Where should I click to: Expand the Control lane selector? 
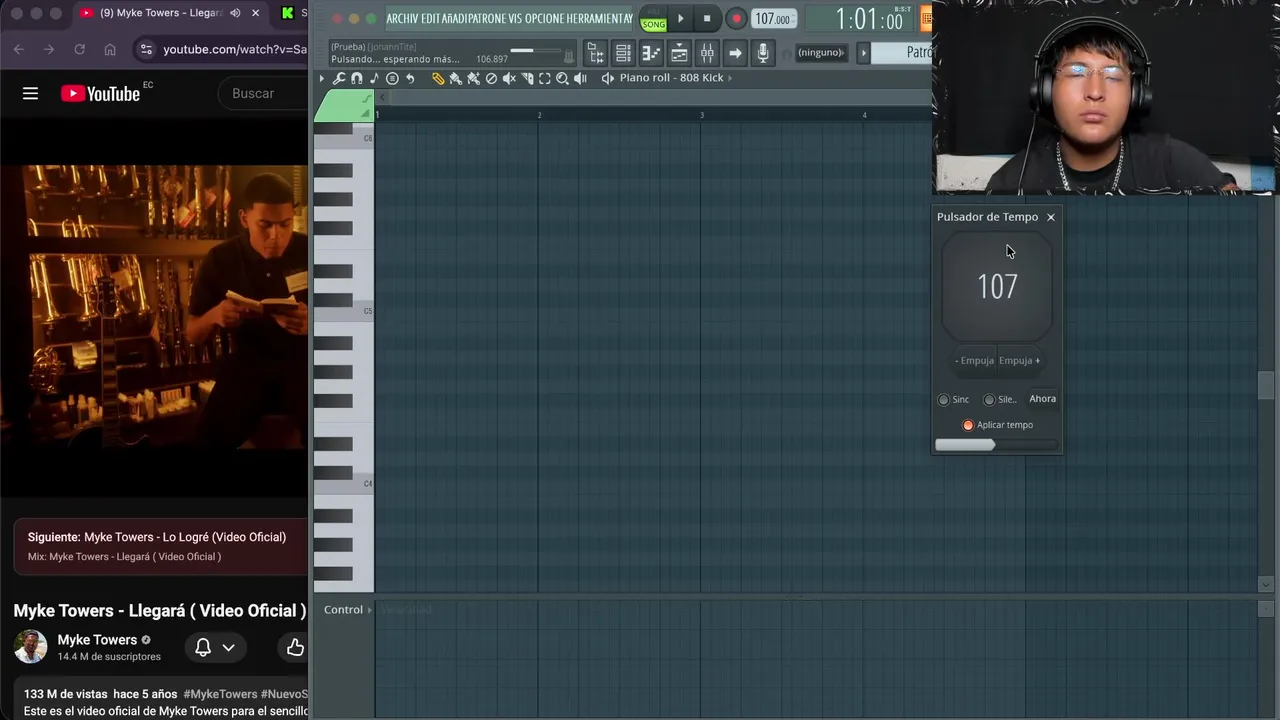pyautogui.click(x=348, y=610)
